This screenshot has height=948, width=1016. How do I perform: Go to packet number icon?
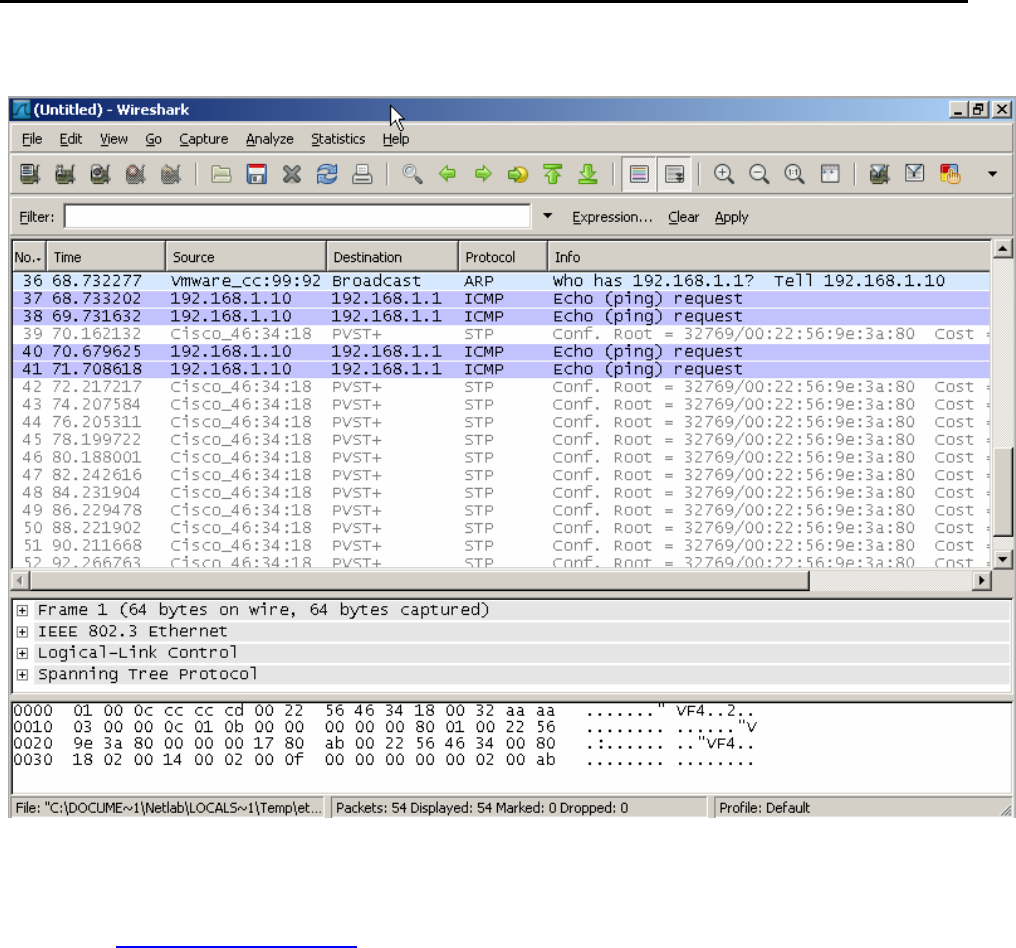click(x=518, y=174)
